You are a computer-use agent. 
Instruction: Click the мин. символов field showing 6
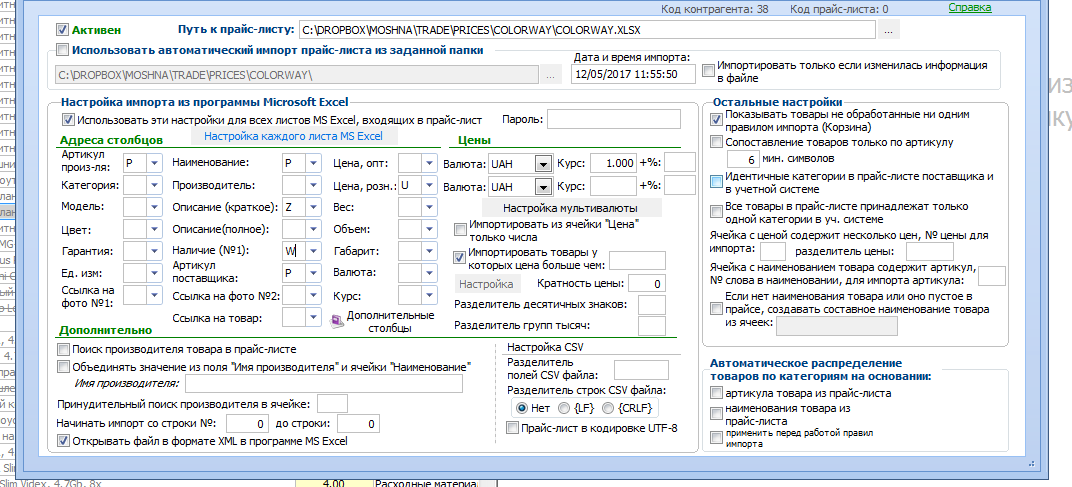point(743,161)
